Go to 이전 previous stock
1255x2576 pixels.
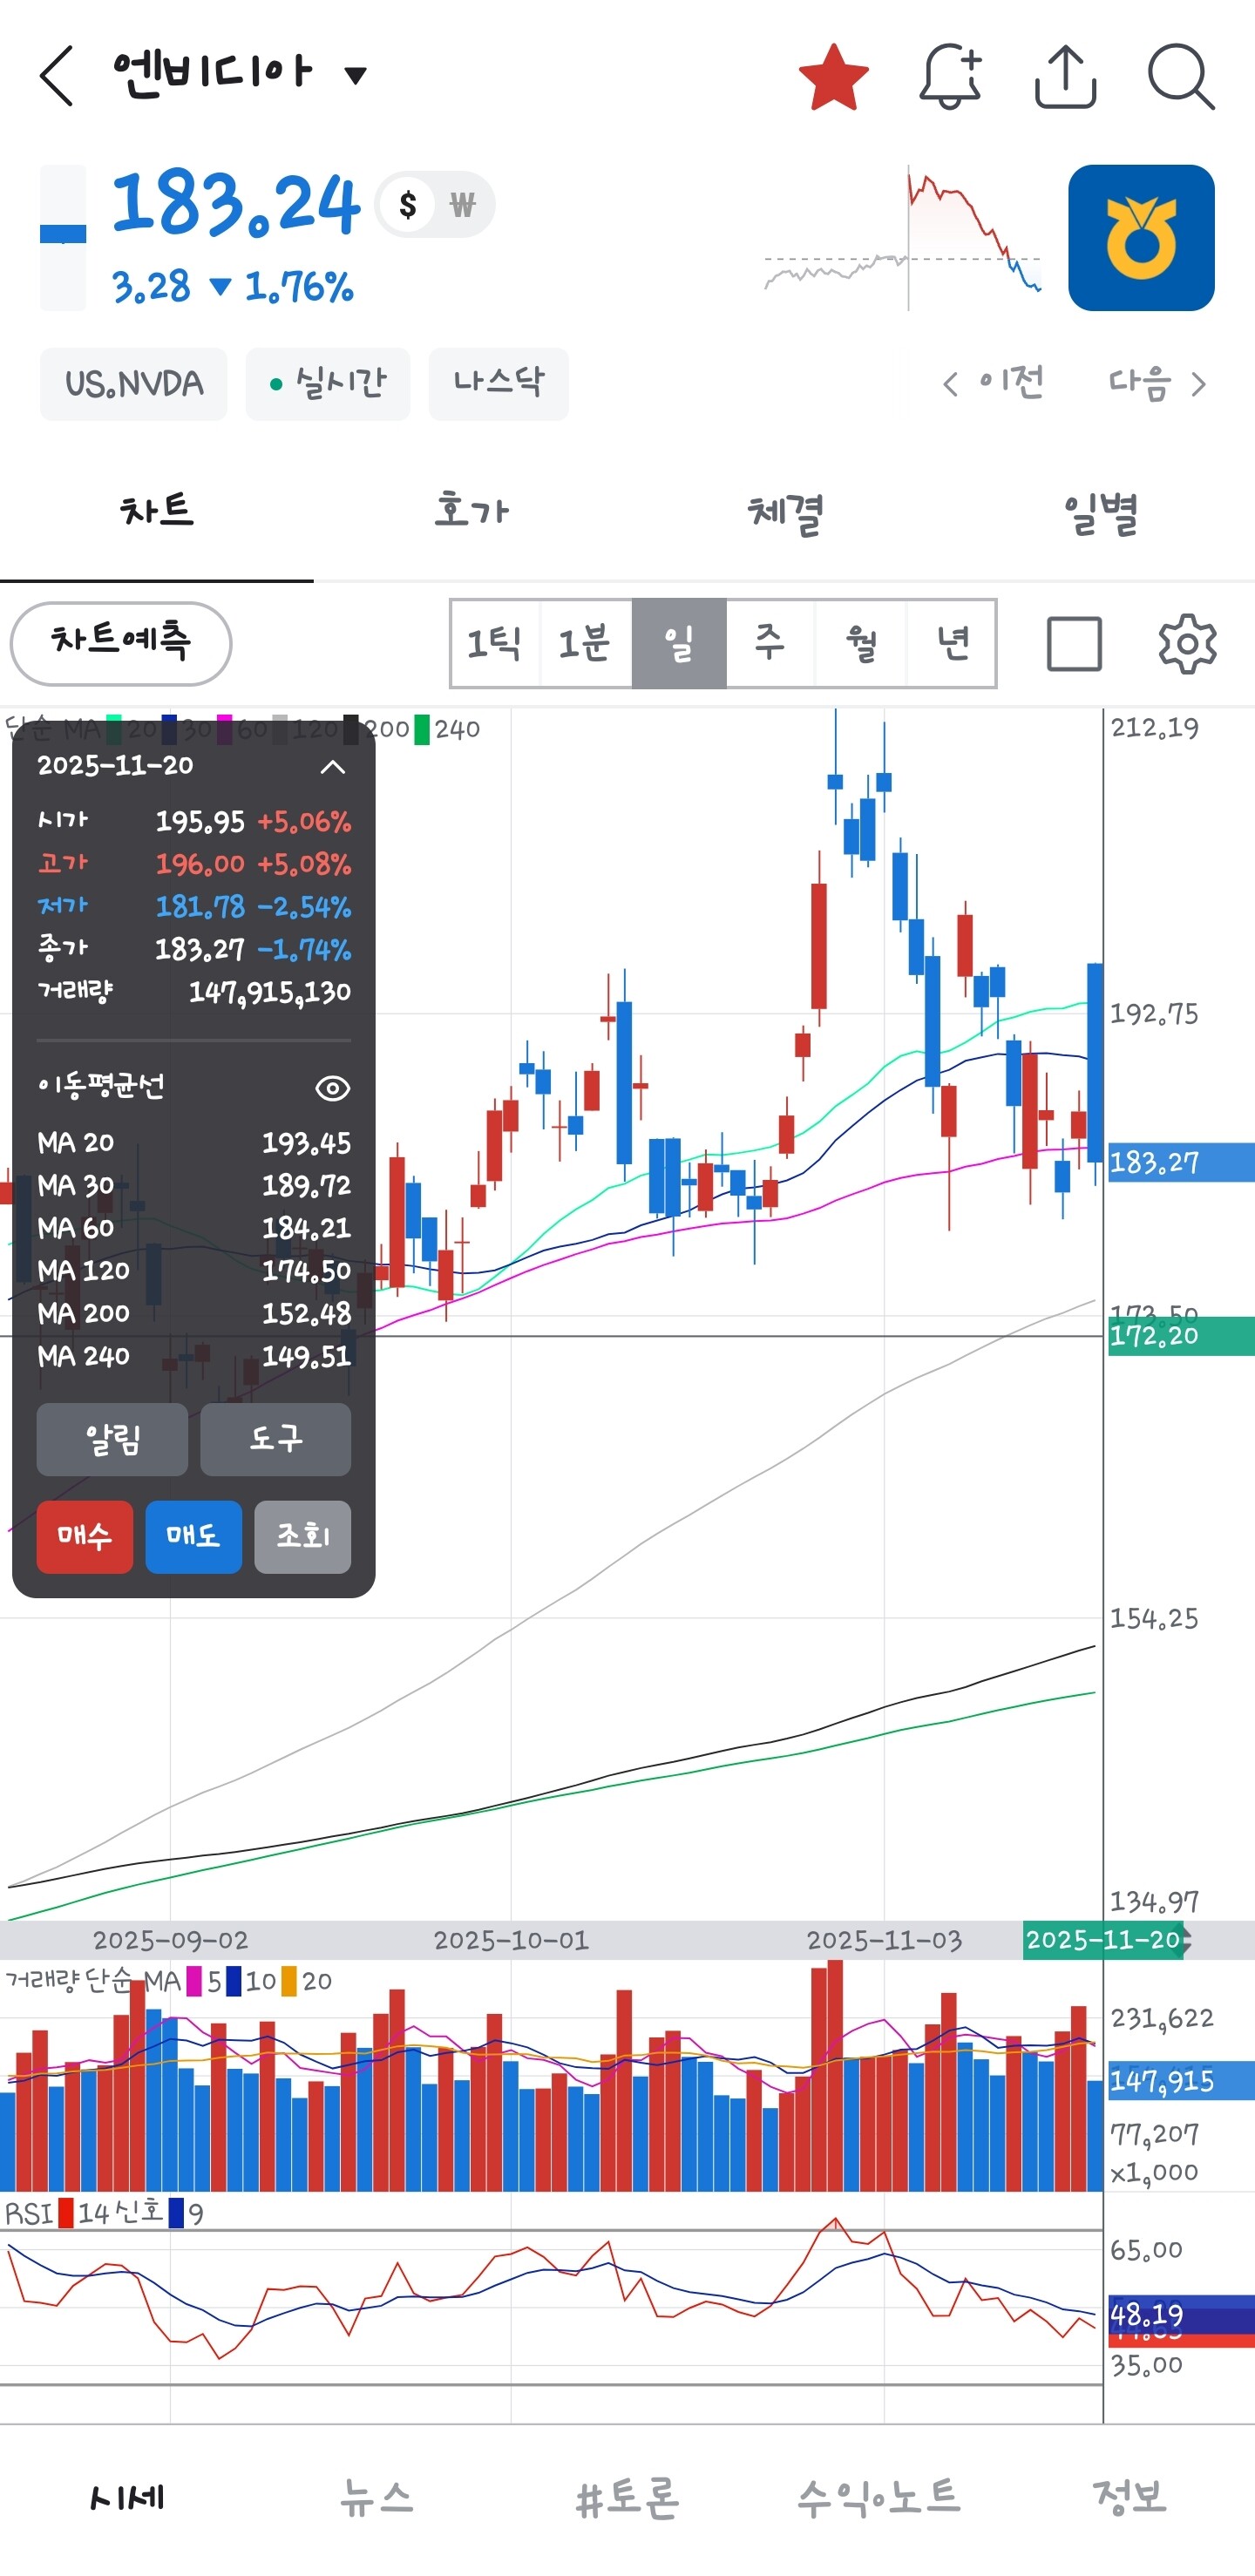(993, 383)
